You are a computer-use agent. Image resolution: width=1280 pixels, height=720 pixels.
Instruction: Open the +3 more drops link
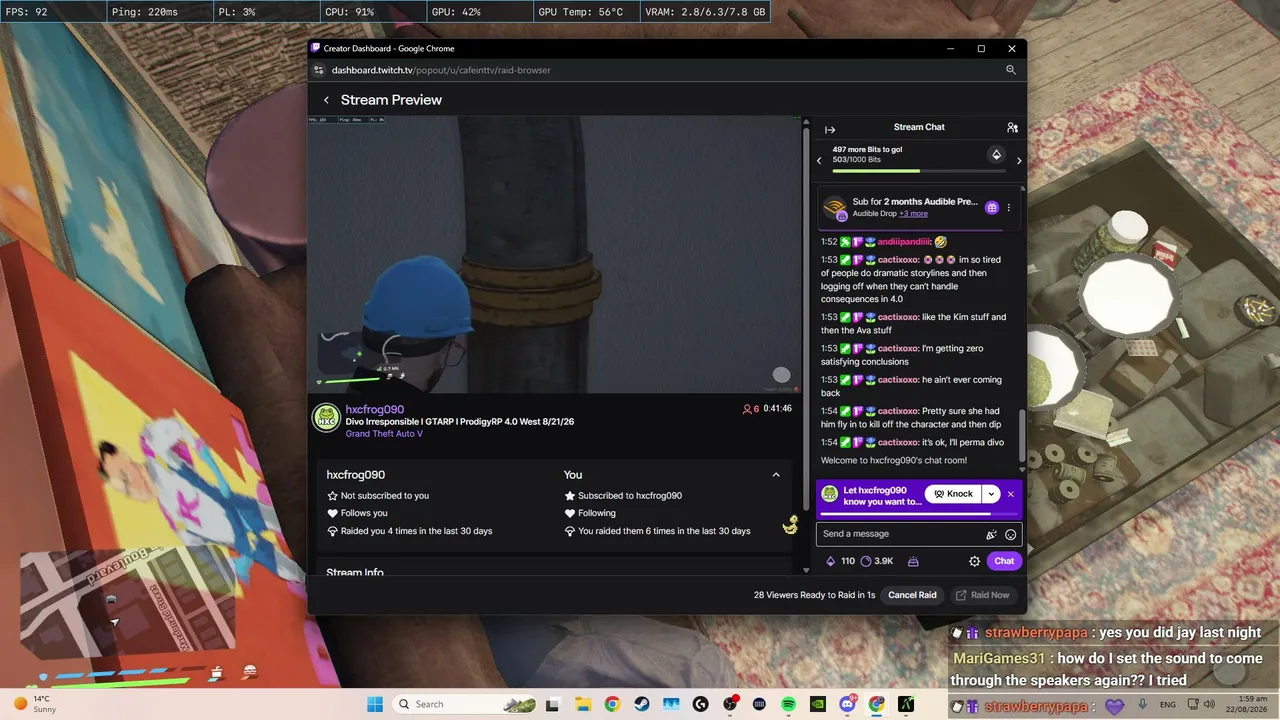913,214
